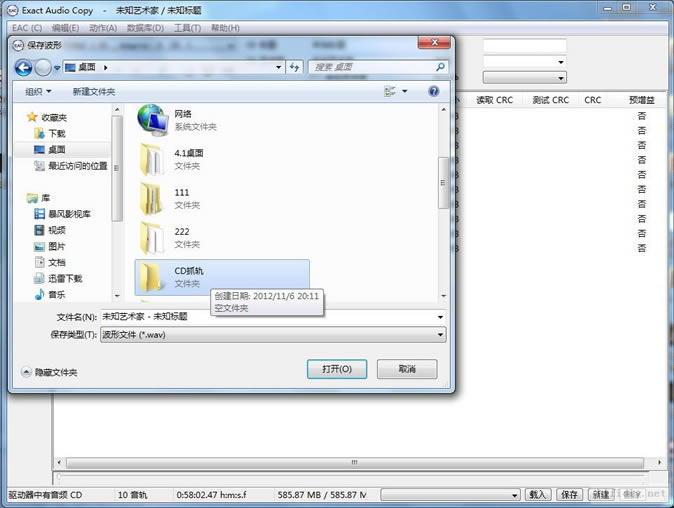Open the 动作(A) menu

coord(103,28)
